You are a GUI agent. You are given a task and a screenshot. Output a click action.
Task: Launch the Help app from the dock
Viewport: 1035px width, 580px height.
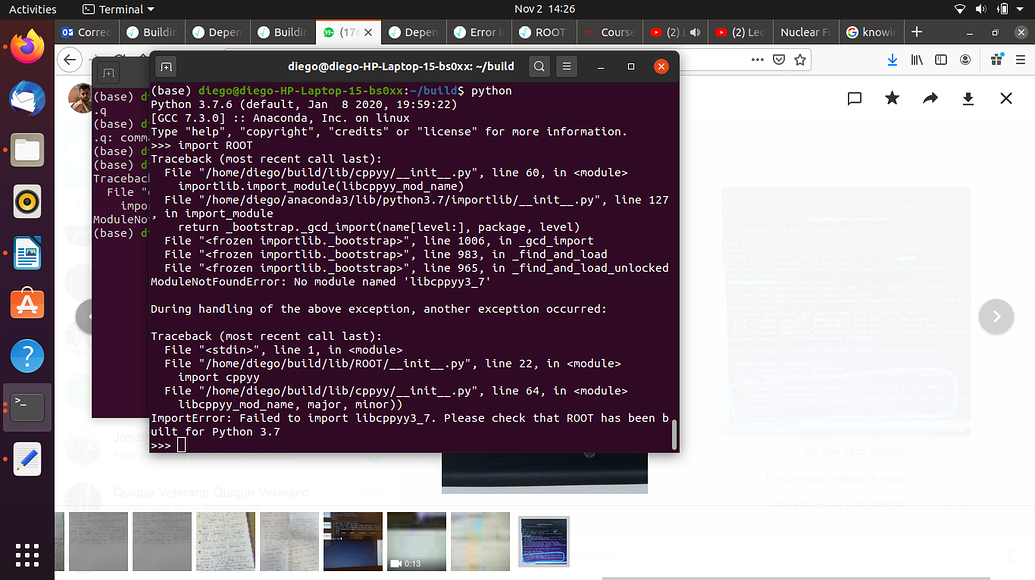(x=27, y=356)
